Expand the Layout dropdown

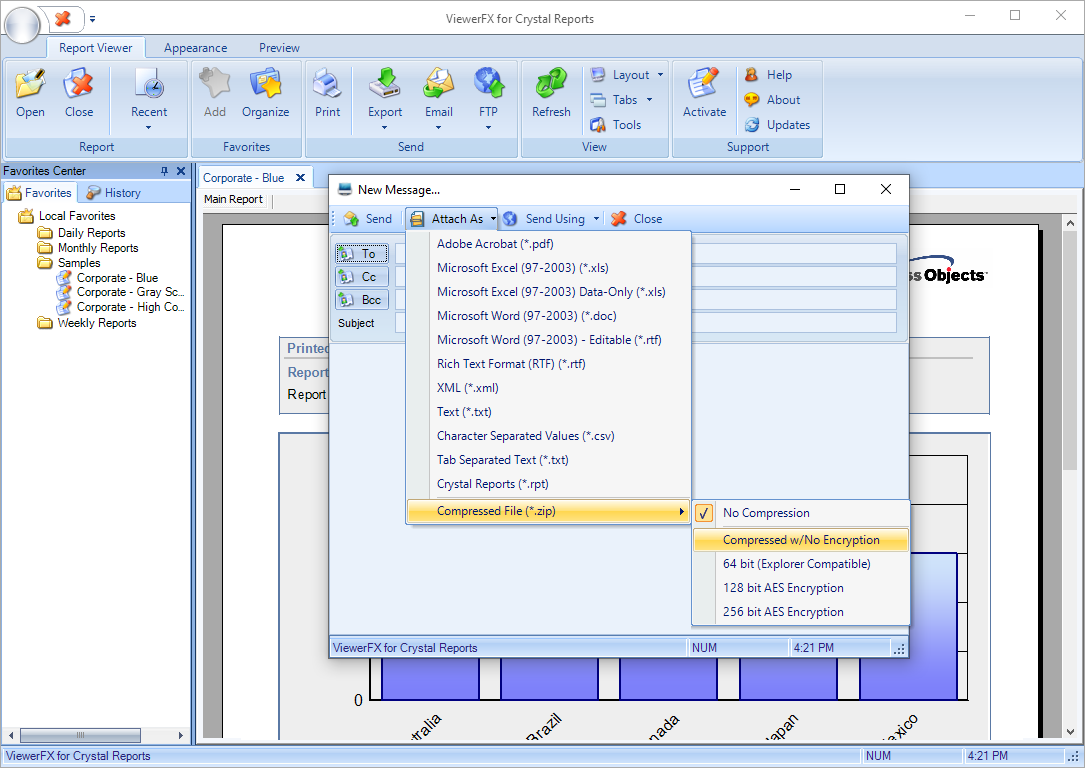660,75
